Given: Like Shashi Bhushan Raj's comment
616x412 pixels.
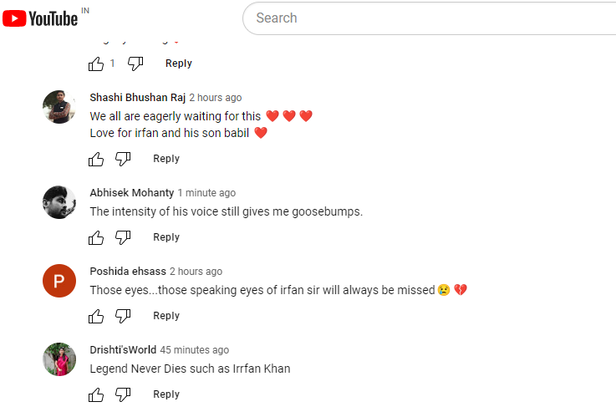Looking at the screenshot, I should tap(96, 159).
